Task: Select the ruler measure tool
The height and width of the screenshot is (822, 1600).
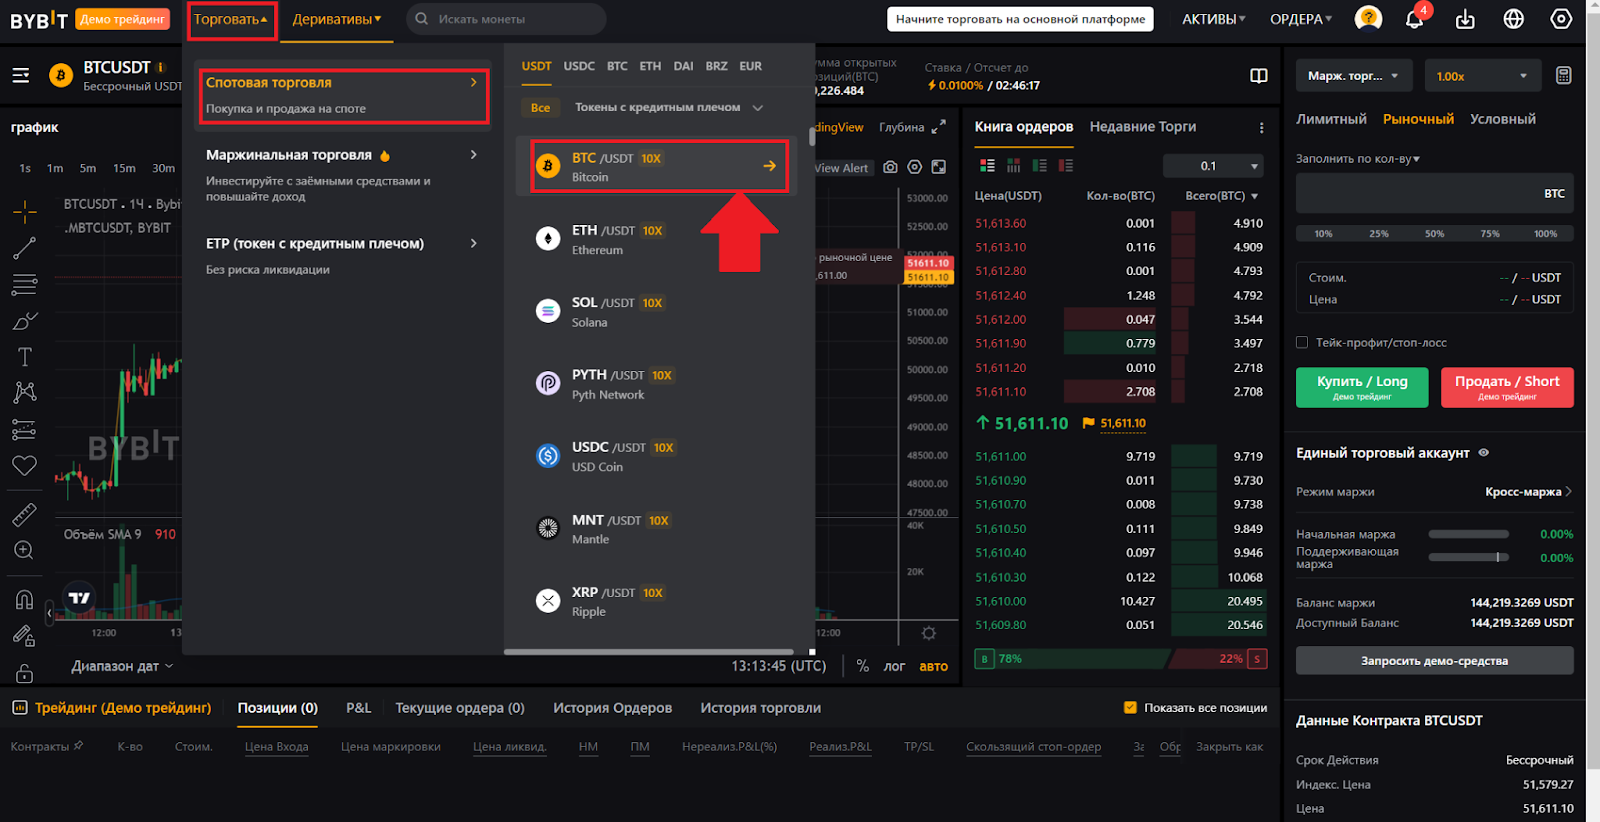Action: [x=25, y=515]
